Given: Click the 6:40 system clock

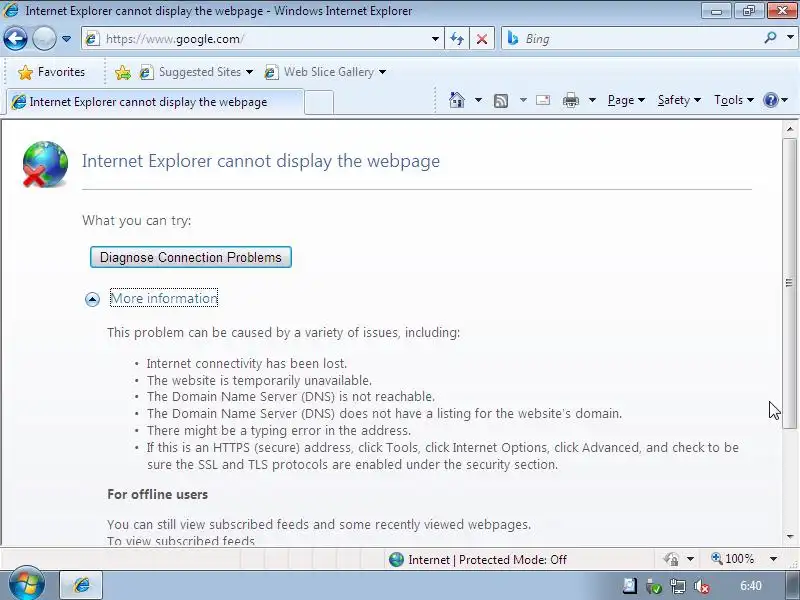Looking at the screenshot, I should click(x=751, y=586).
